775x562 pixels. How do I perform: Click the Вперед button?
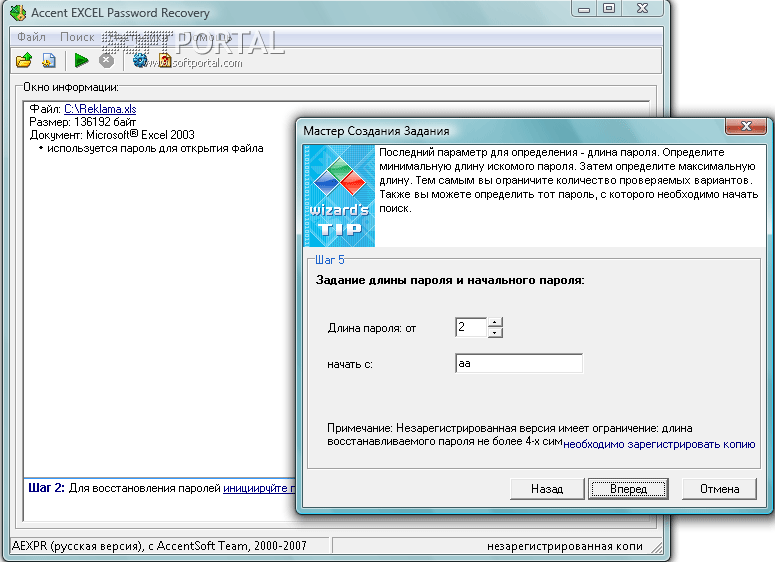[x=628, y=489]
